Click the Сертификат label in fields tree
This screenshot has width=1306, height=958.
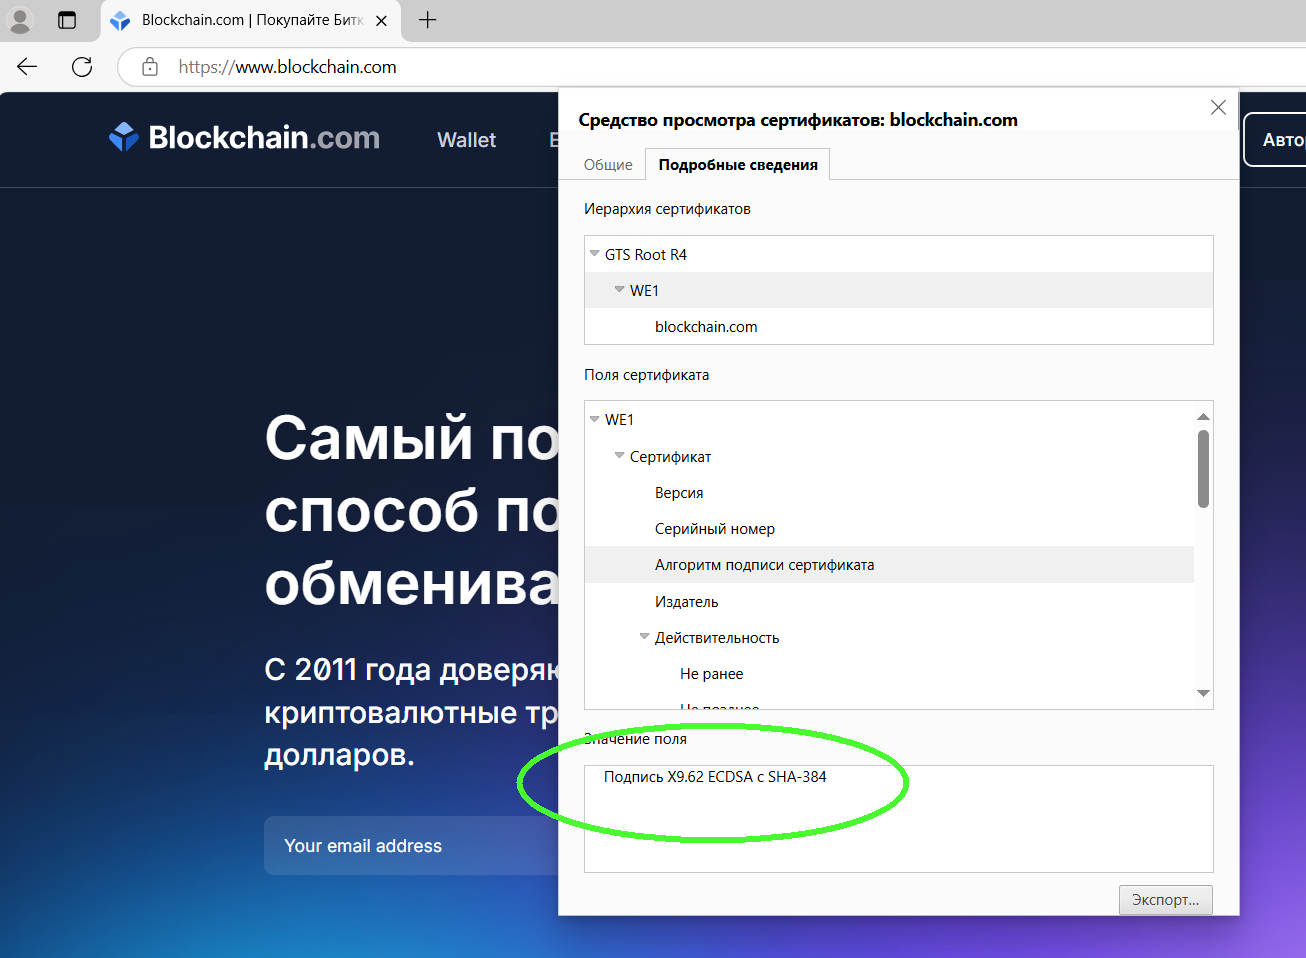670,457
